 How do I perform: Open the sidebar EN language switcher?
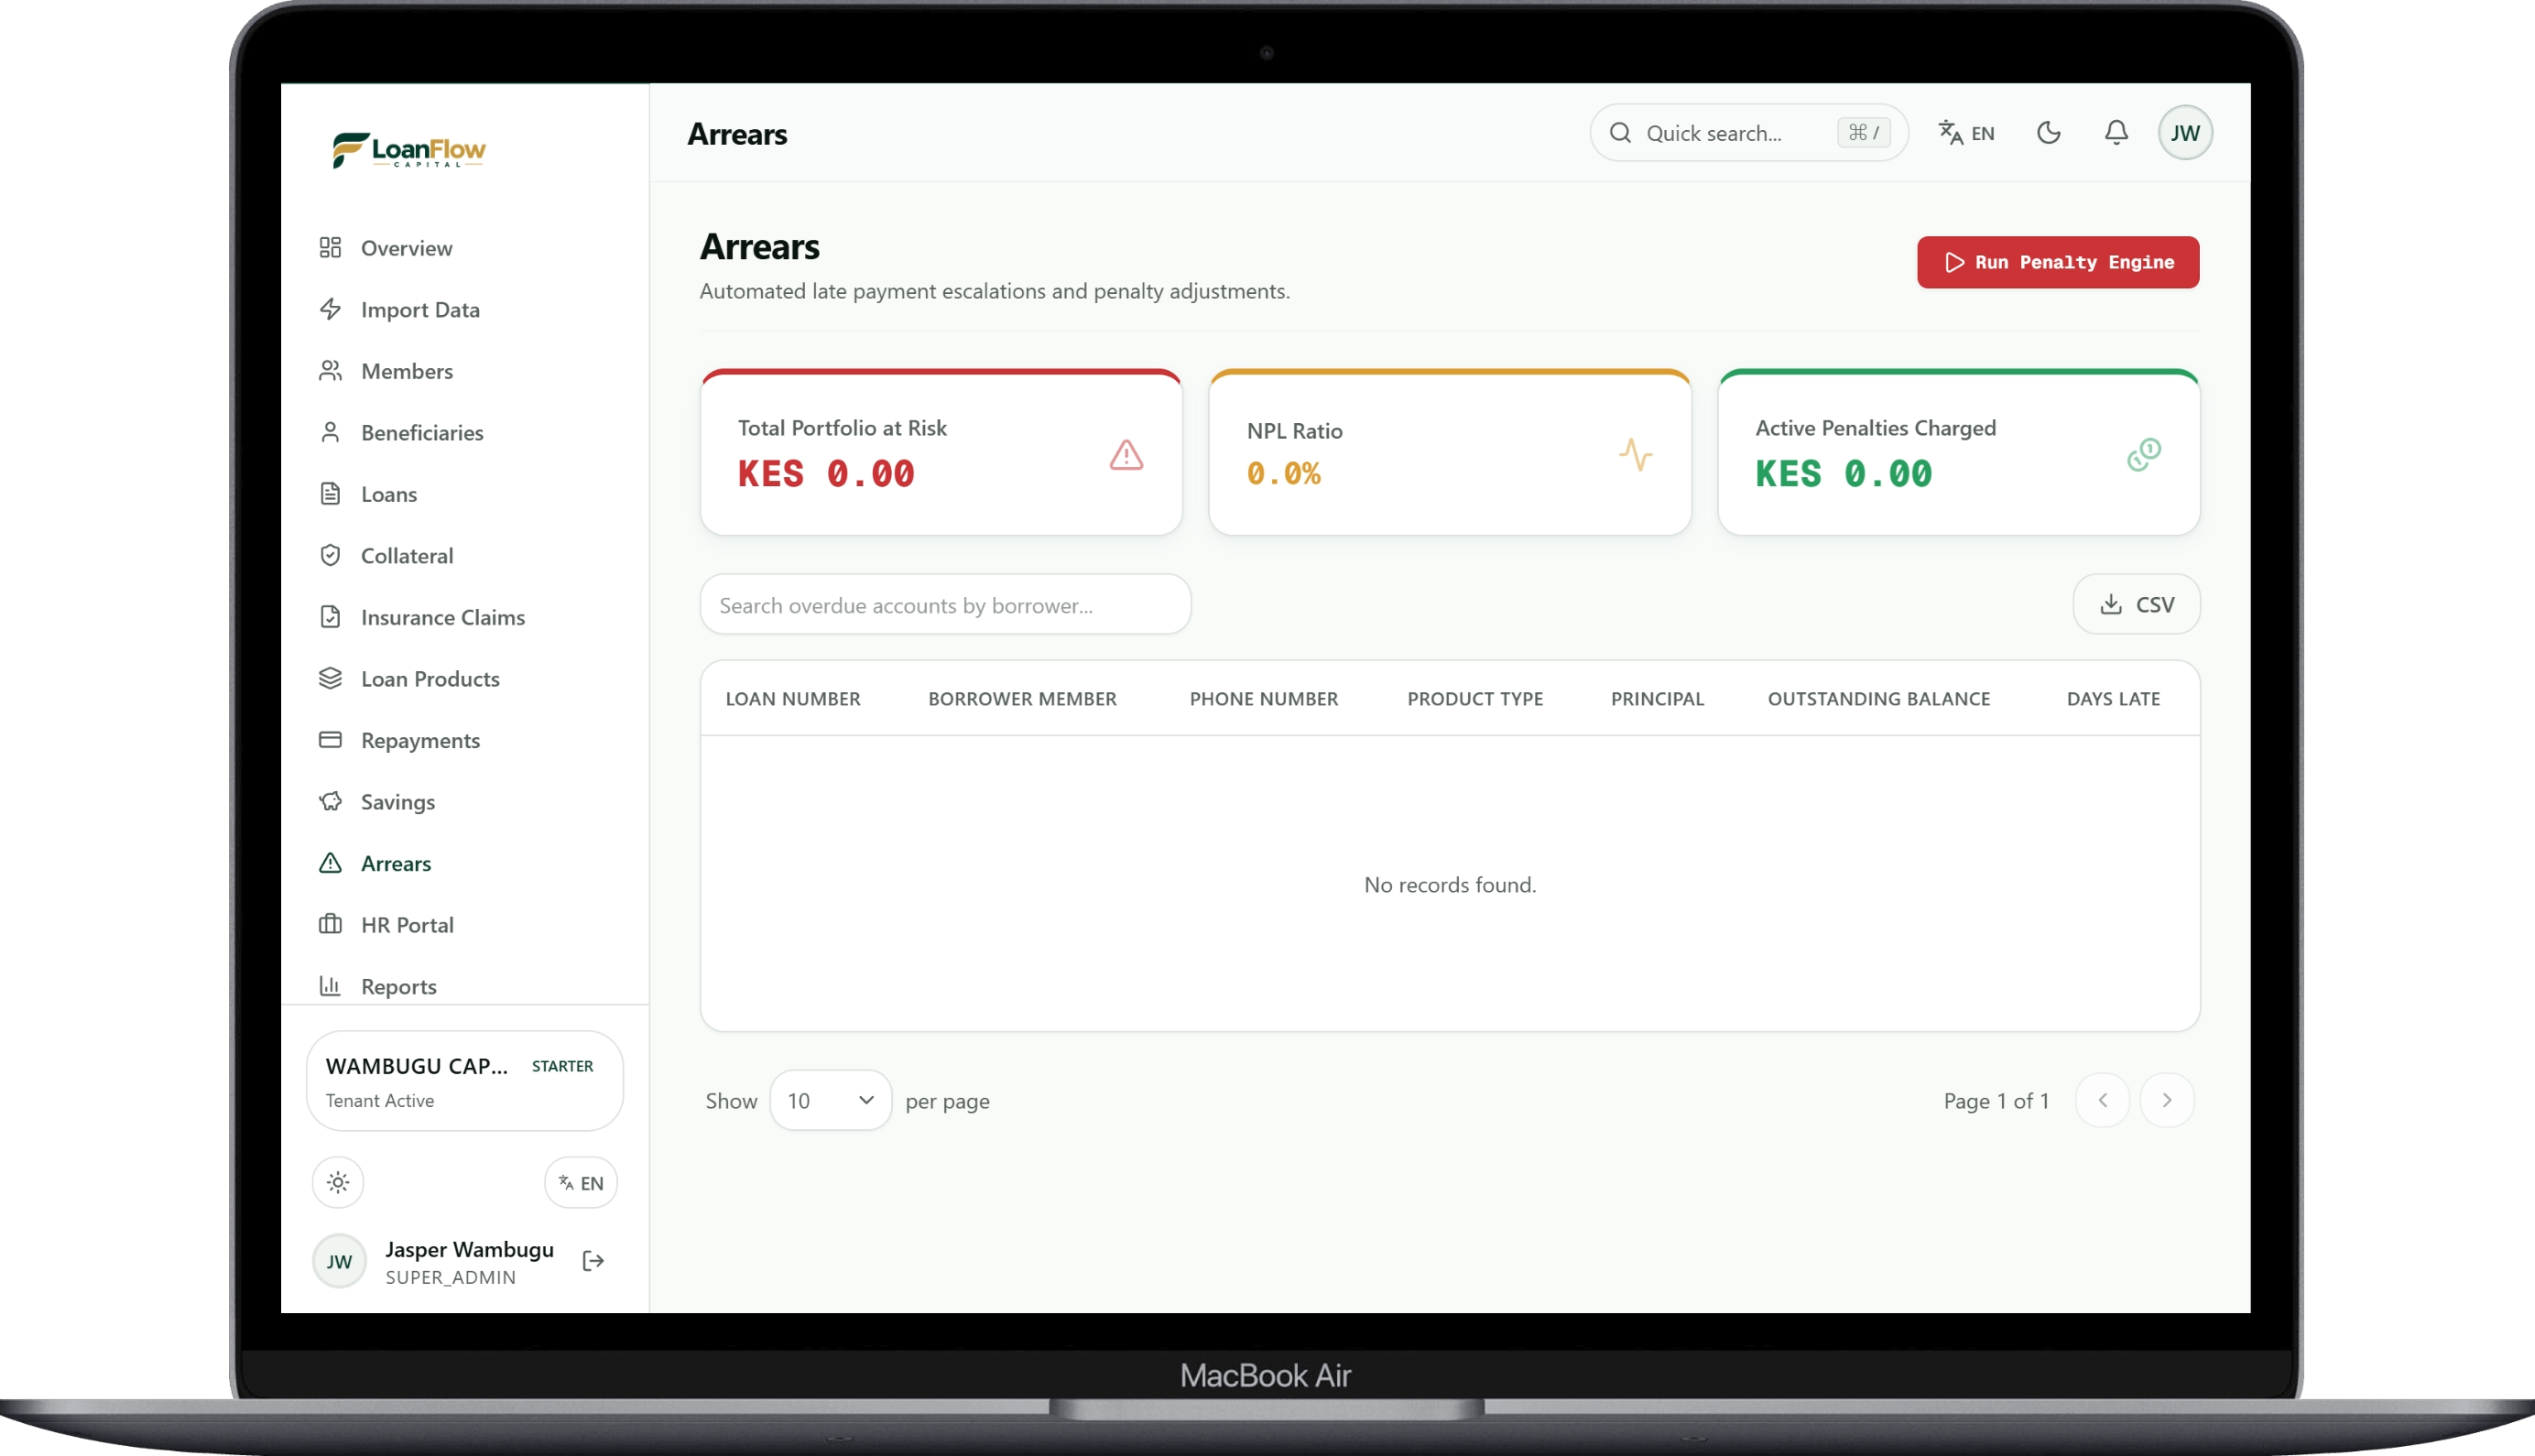point(581,1183)
